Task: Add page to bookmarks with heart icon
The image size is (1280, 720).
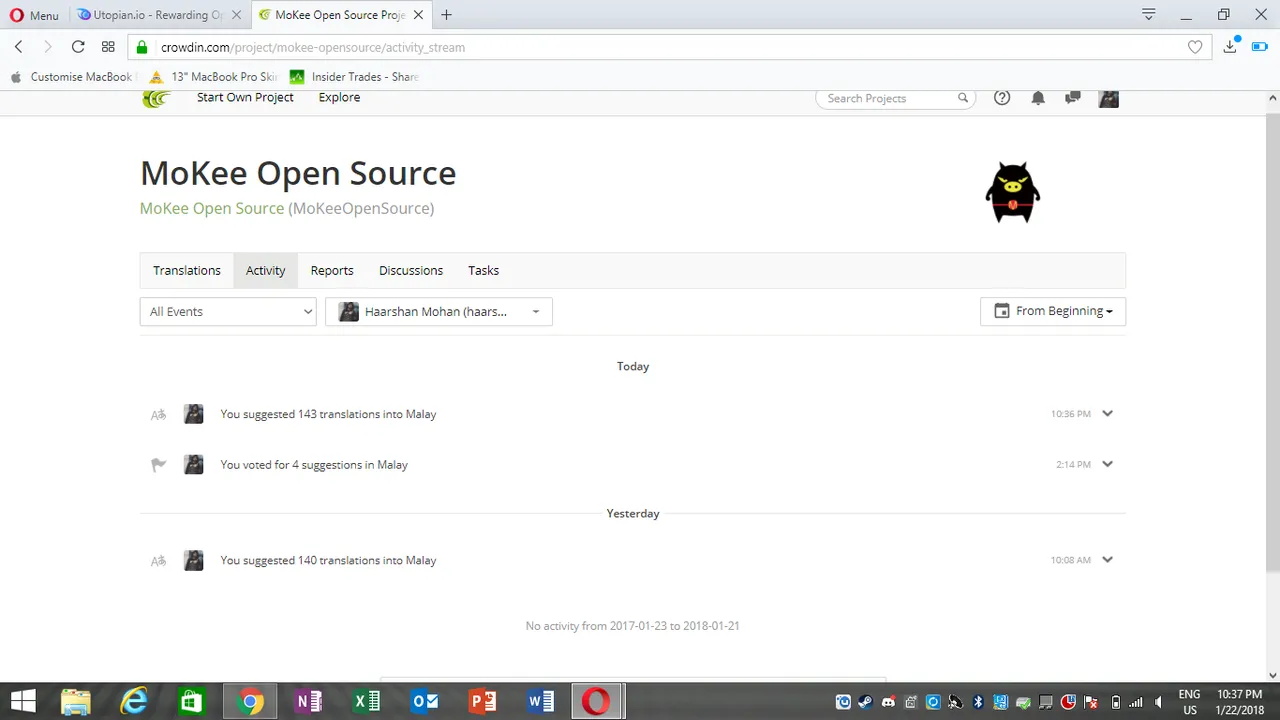Action: click(1195, 47)
